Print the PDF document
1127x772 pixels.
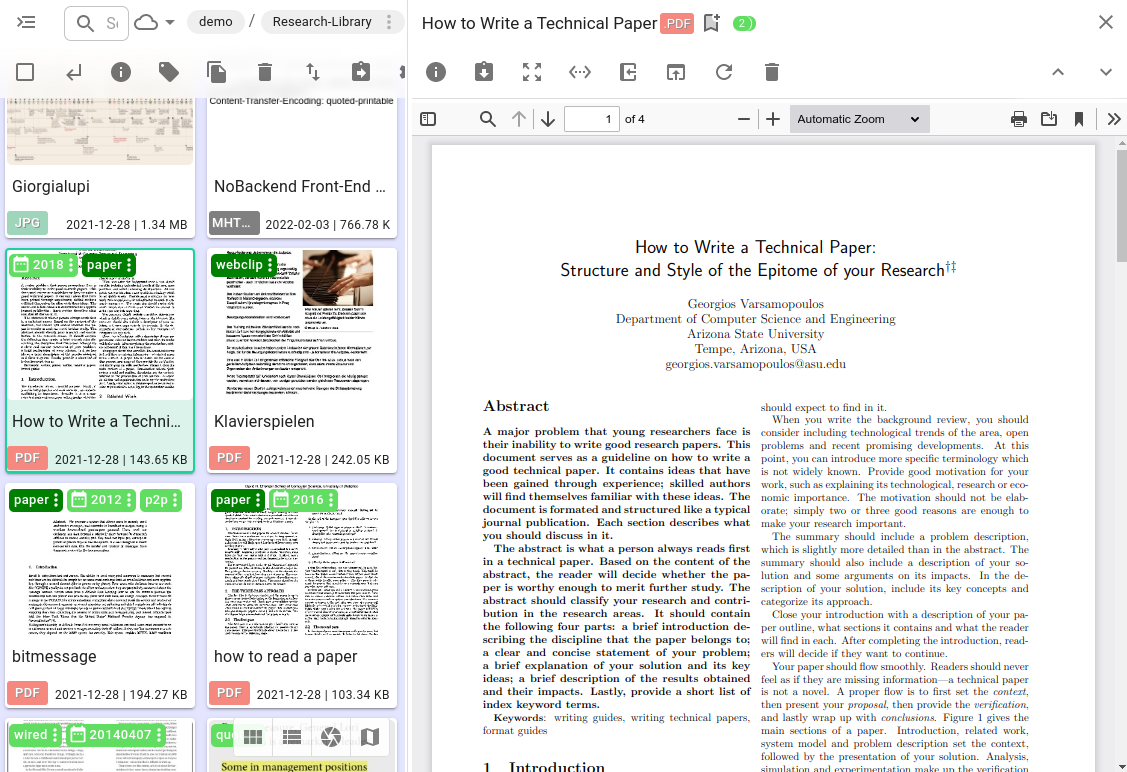tap(1018, 119)
